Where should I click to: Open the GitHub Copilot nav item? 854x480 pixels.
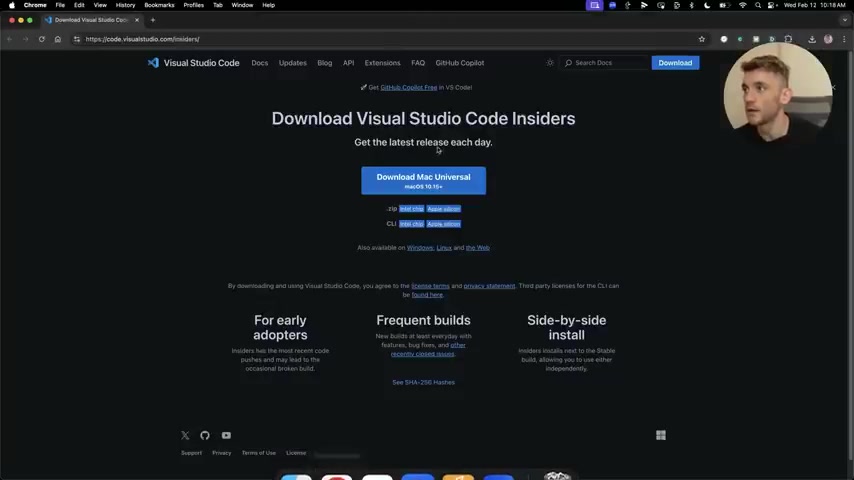click(460, 63)
